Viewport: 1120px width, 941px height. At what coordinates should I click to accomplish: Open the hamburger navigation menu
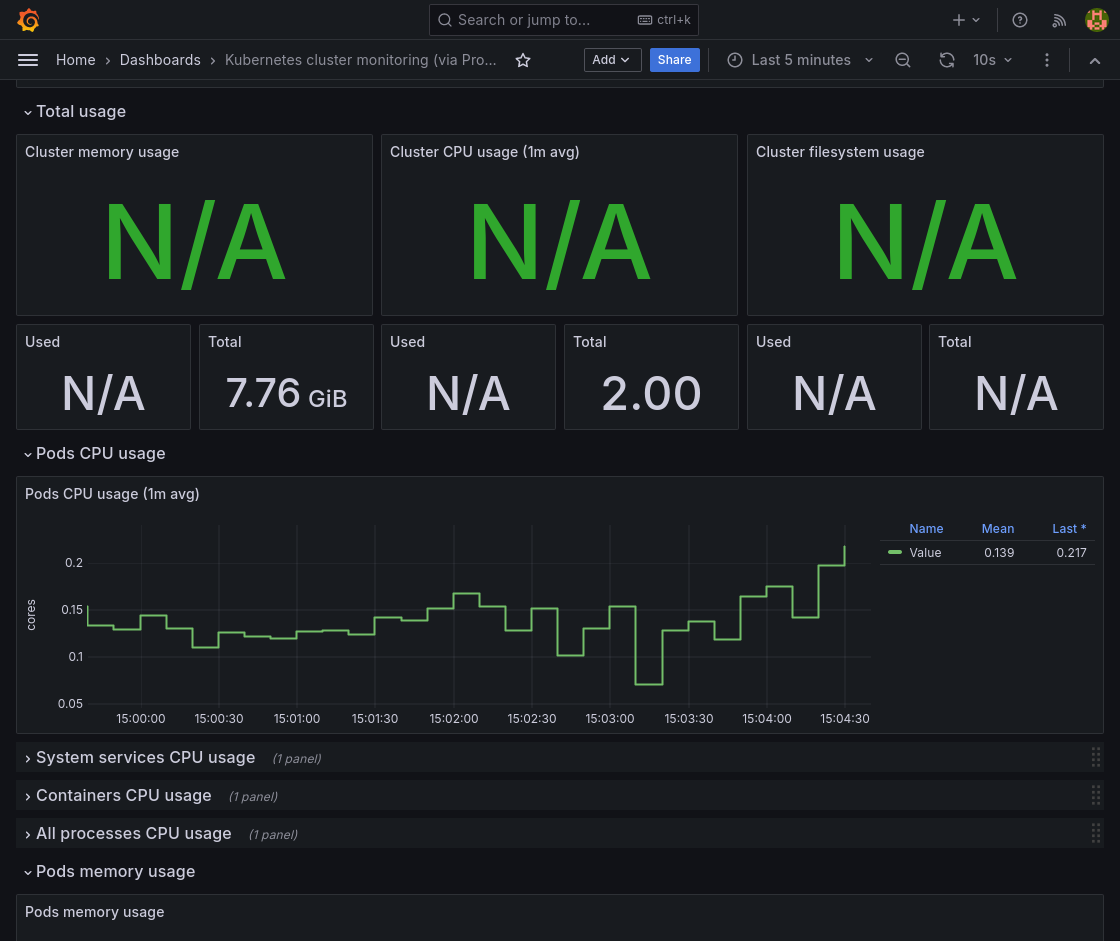point(28,60)
